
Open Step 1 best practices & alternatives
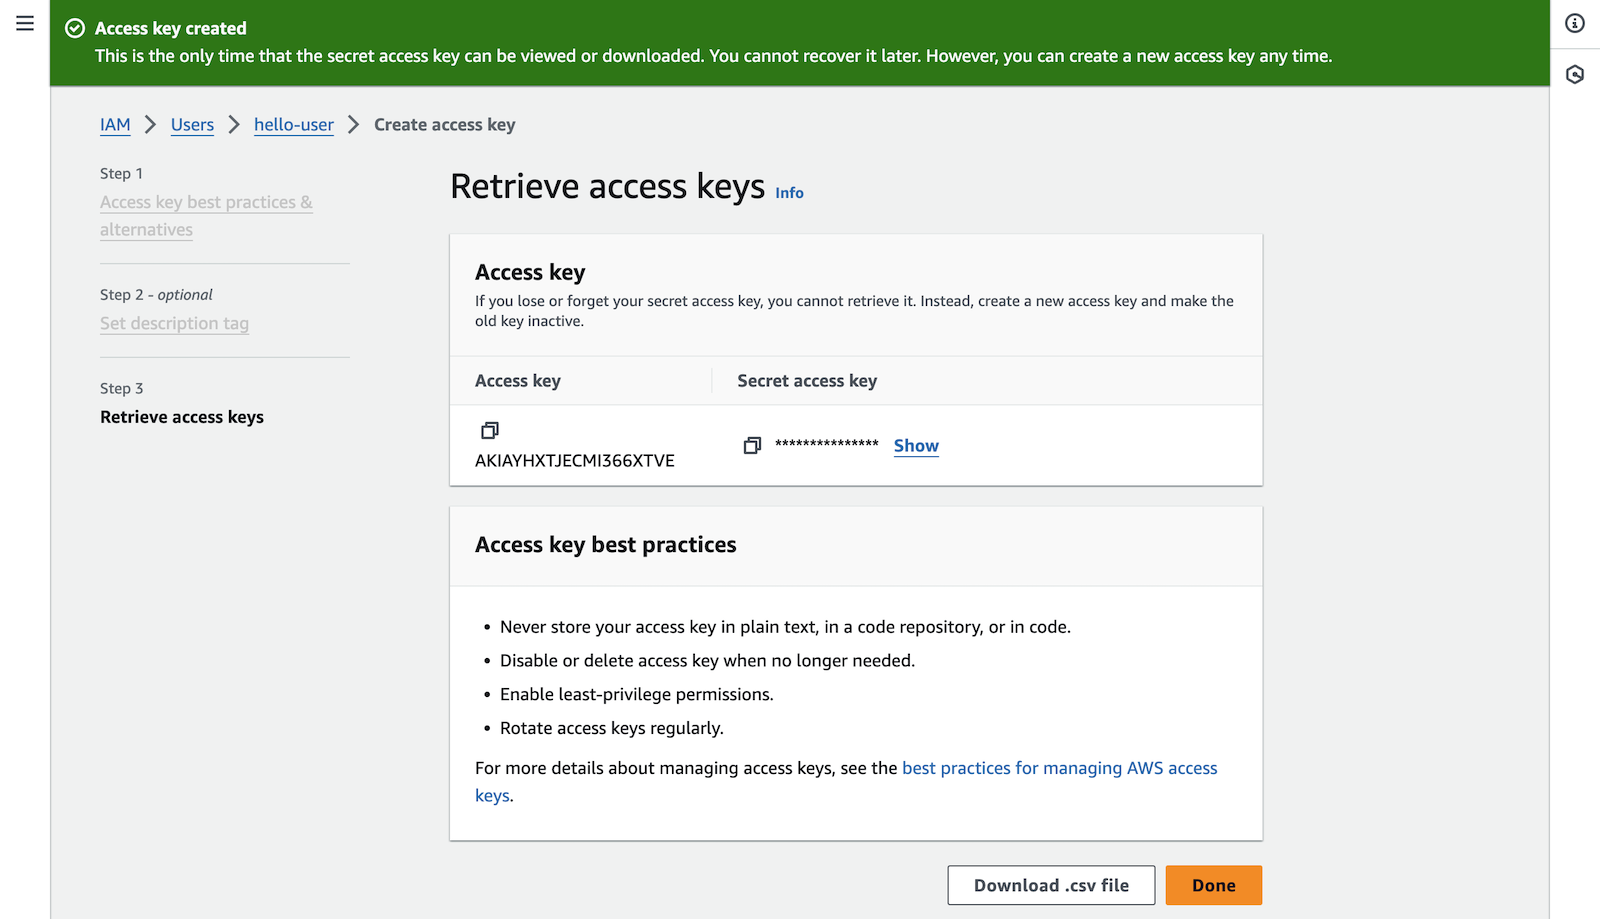pyautogui.click(x=206, y=203)
